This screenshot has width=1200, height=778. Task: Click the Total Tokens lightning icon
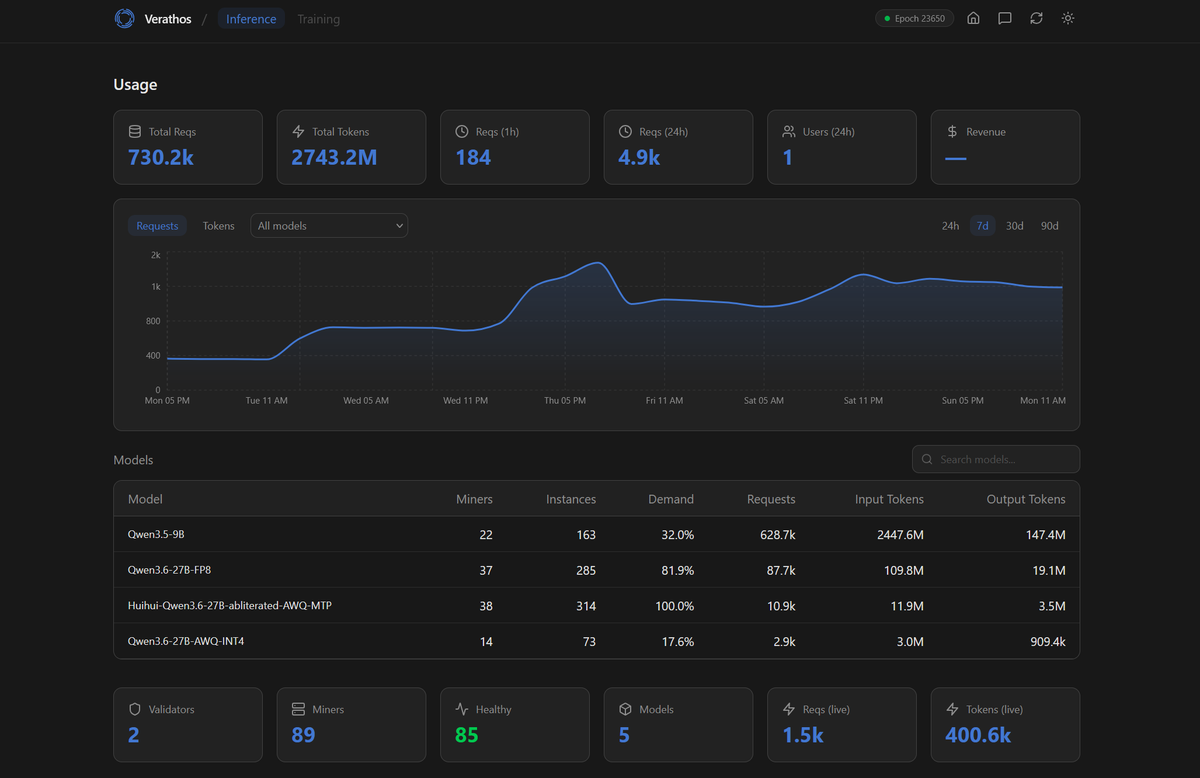[x=298, y=132]
